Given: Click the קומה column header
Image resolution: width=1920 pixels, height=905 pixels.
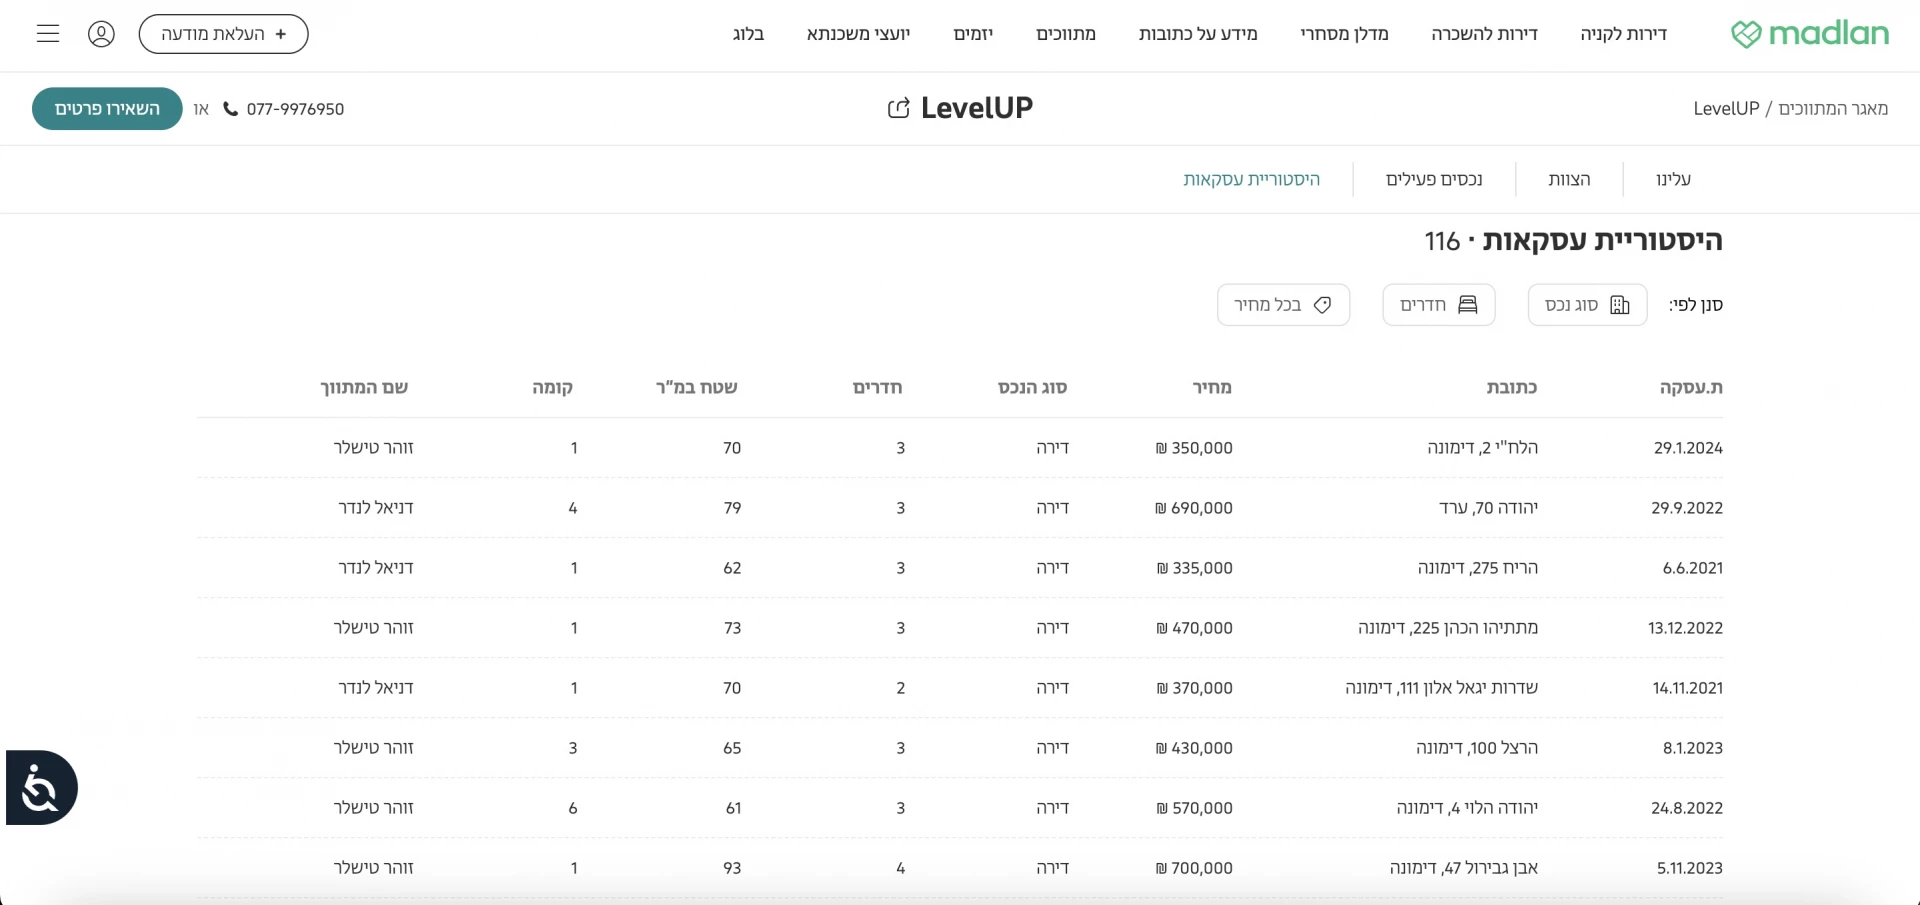Looking at the screenshot, I should point(552,388).
